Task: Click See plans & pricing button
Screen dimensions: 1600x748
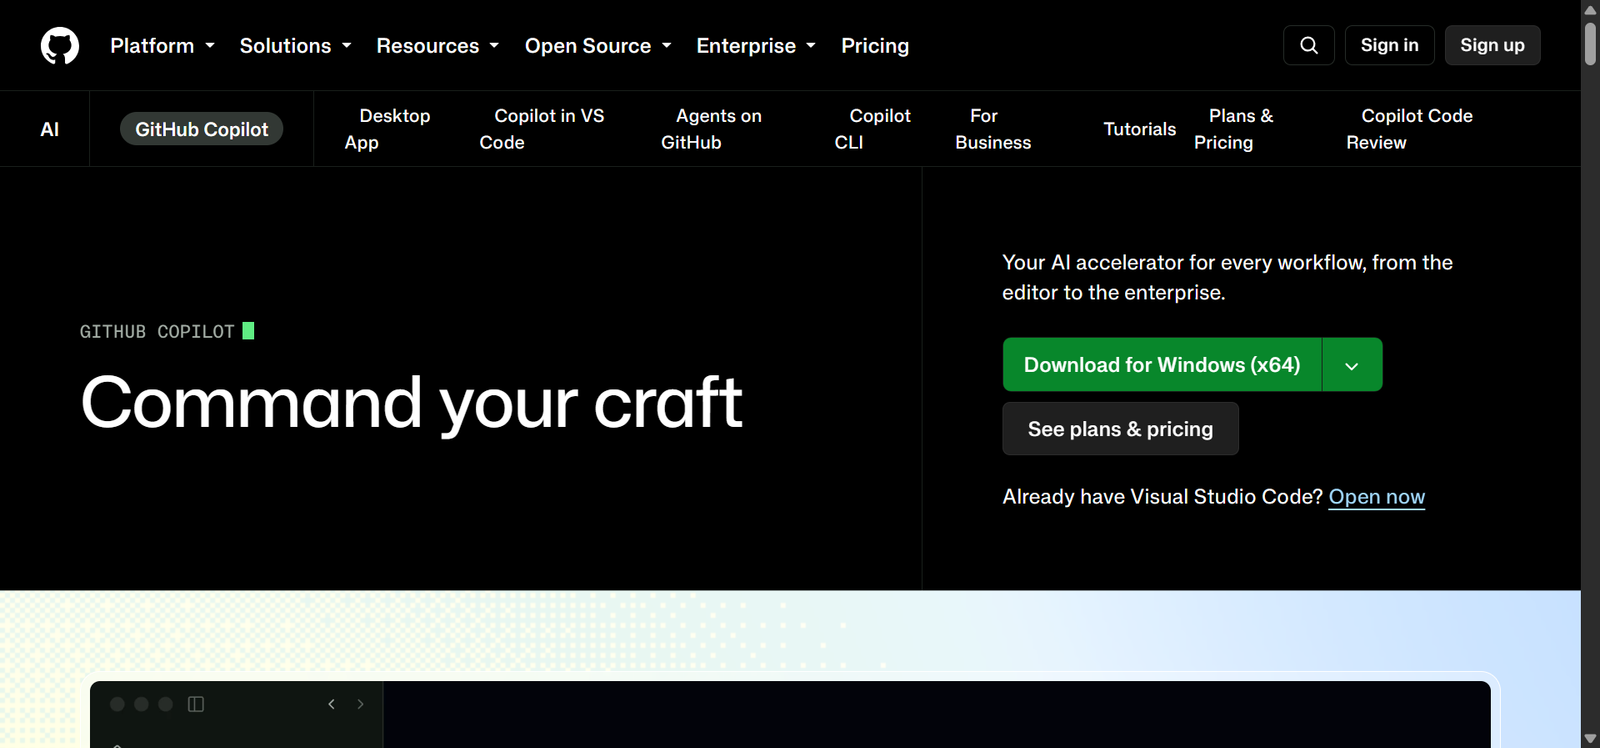Action: 1121,429
